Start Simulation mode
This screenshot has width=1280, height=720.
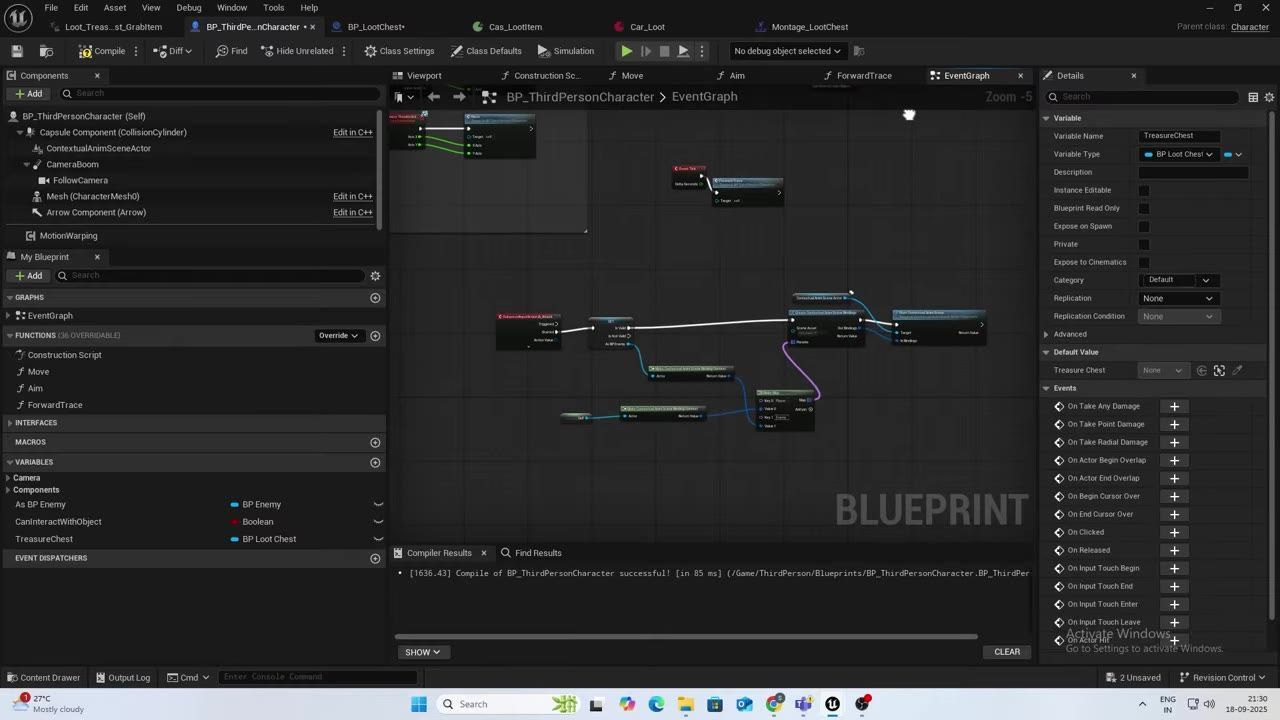click(565, 51)
